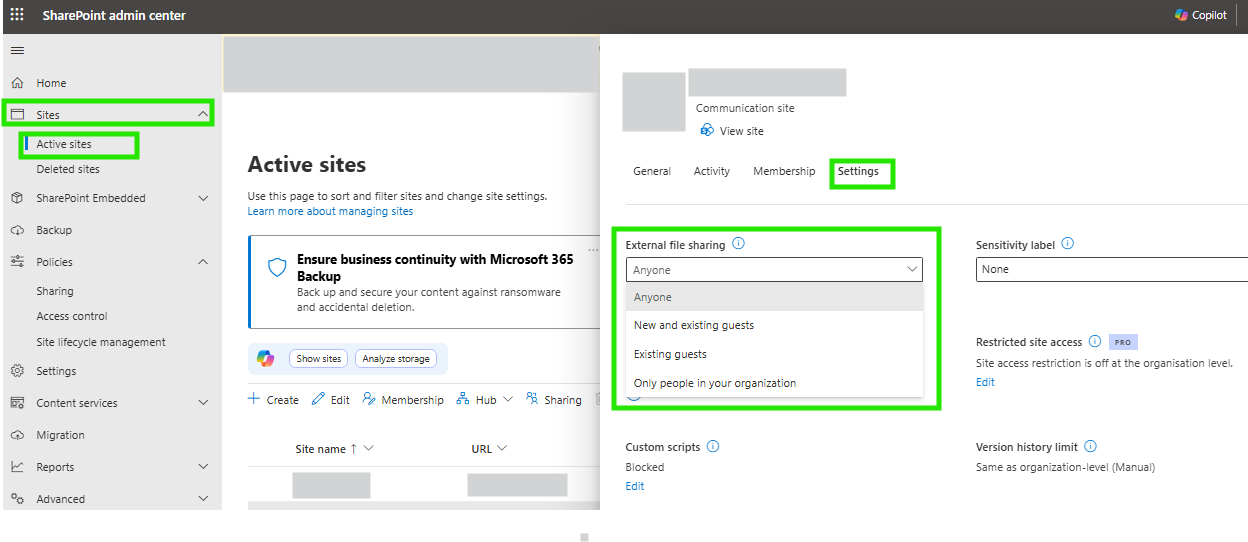The width and height of the screenshot is (1248, 542).
Task: Select the Settings tab in panel
Action: (858, 171)
